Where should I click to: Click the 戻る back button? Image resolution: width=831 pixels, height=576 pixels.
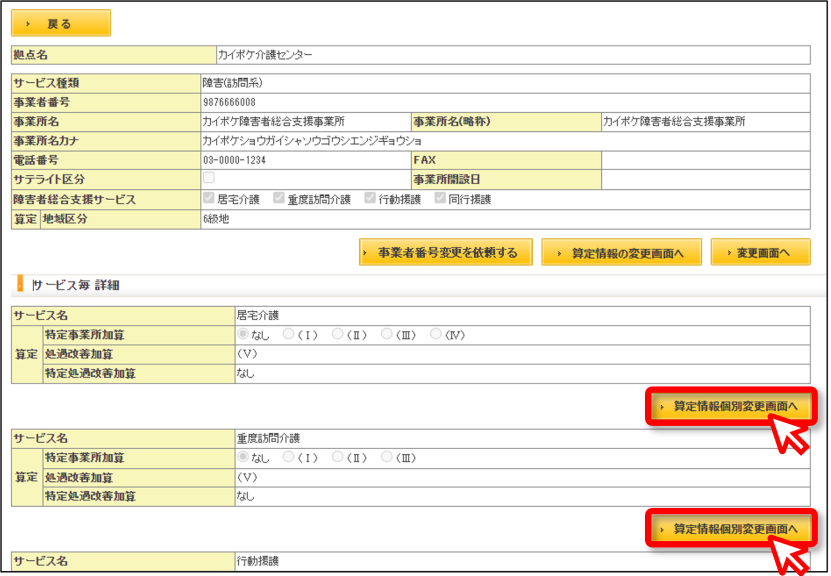coord(61,23)
